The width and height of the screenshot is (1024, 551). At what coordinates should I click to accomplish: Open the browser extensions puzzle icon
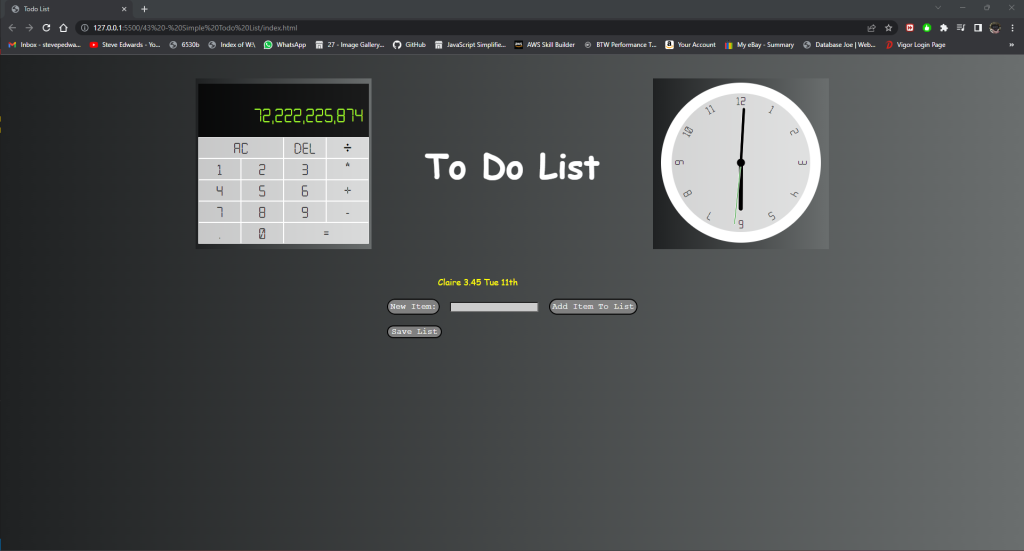943,28
